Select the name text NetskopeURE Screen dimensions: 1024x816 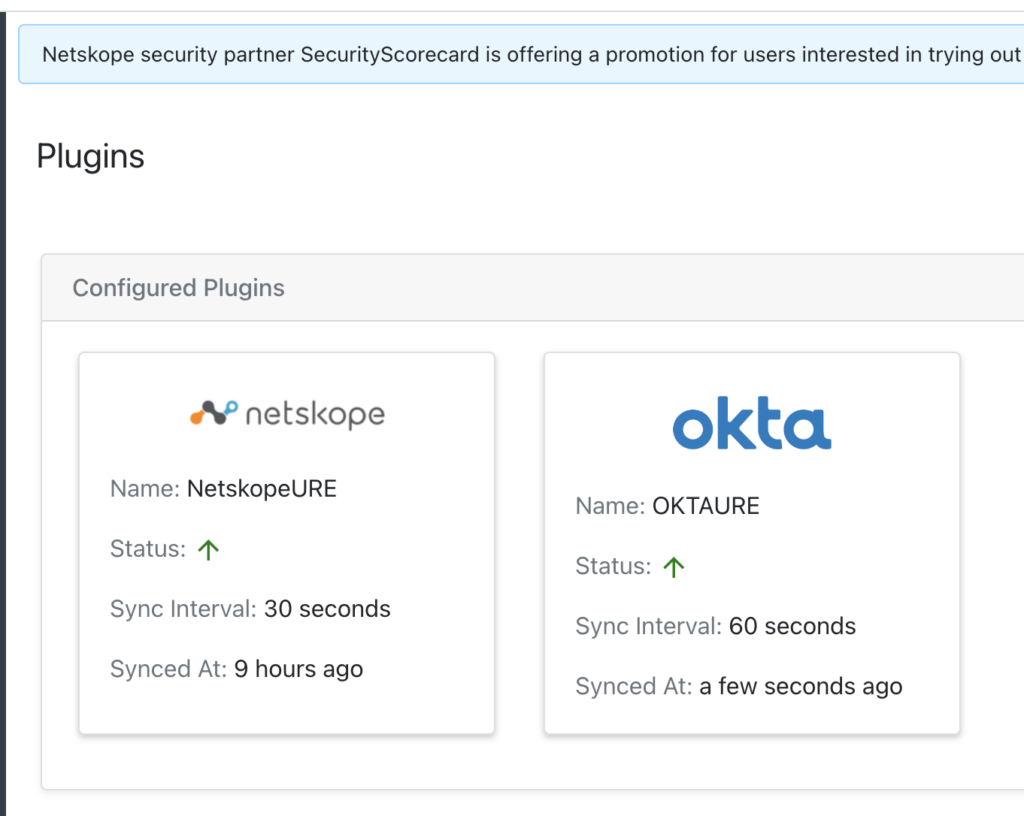tap(262, 489)
